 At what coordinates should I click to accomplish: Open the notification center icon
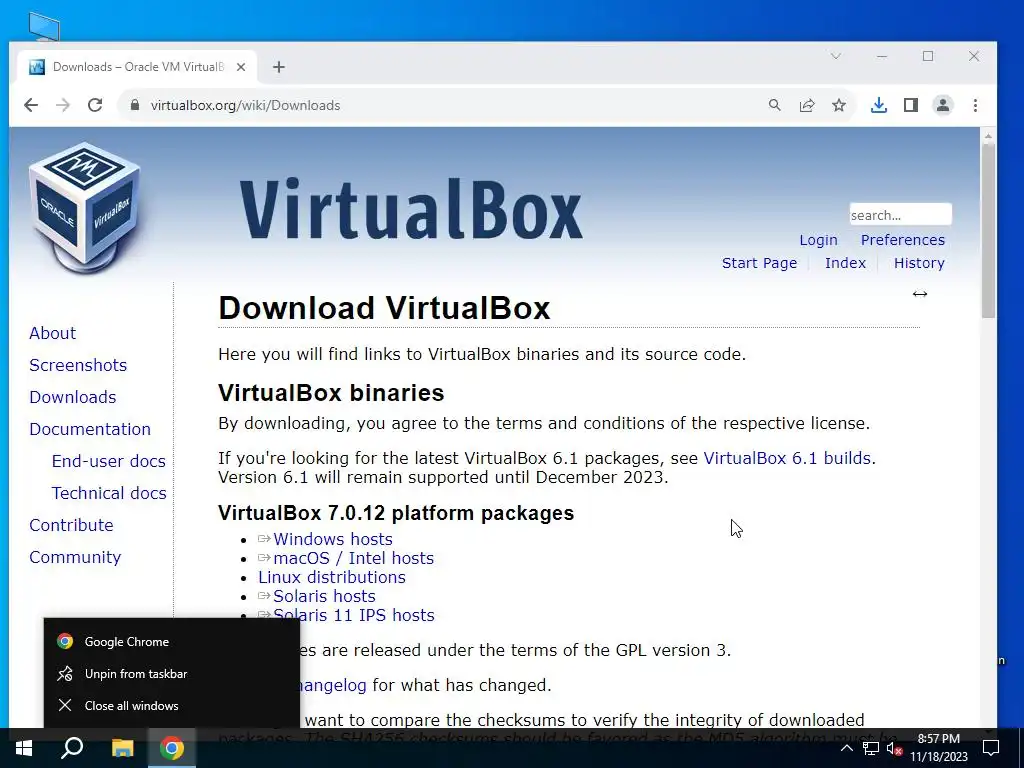point(991,748)
